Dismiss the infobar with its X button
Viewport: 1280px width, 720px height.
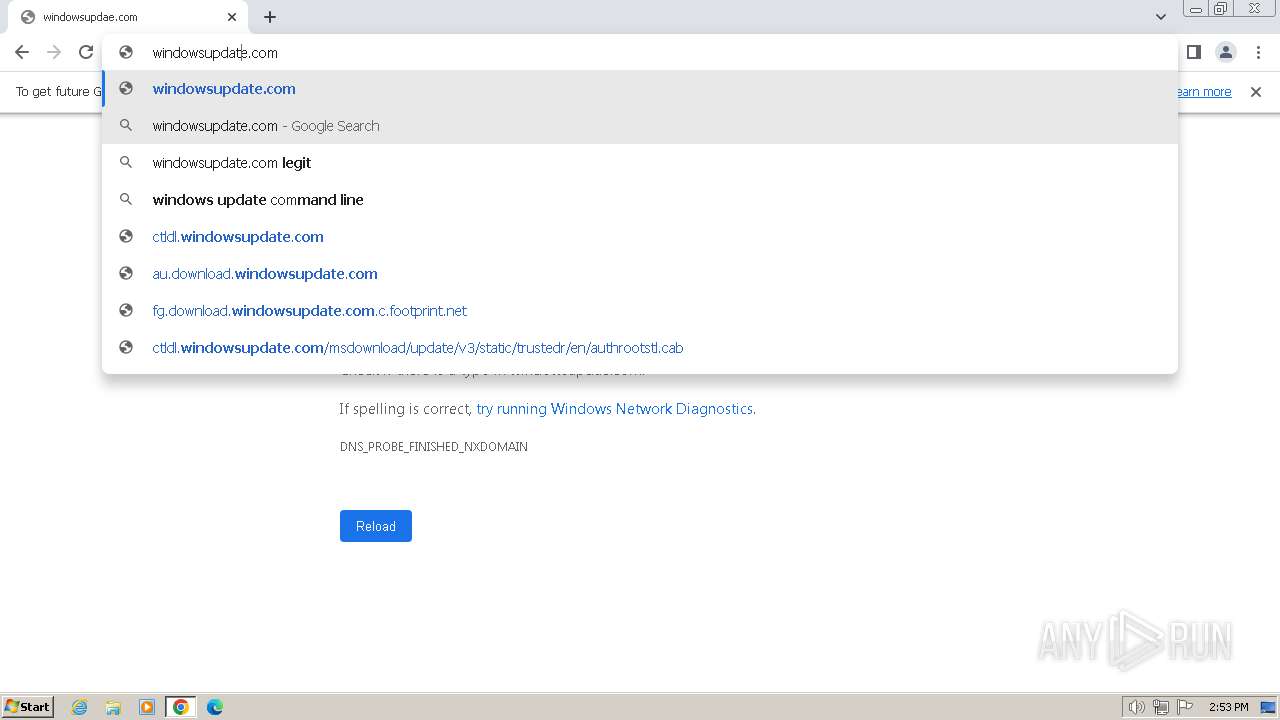click(x=1256, y=92)
